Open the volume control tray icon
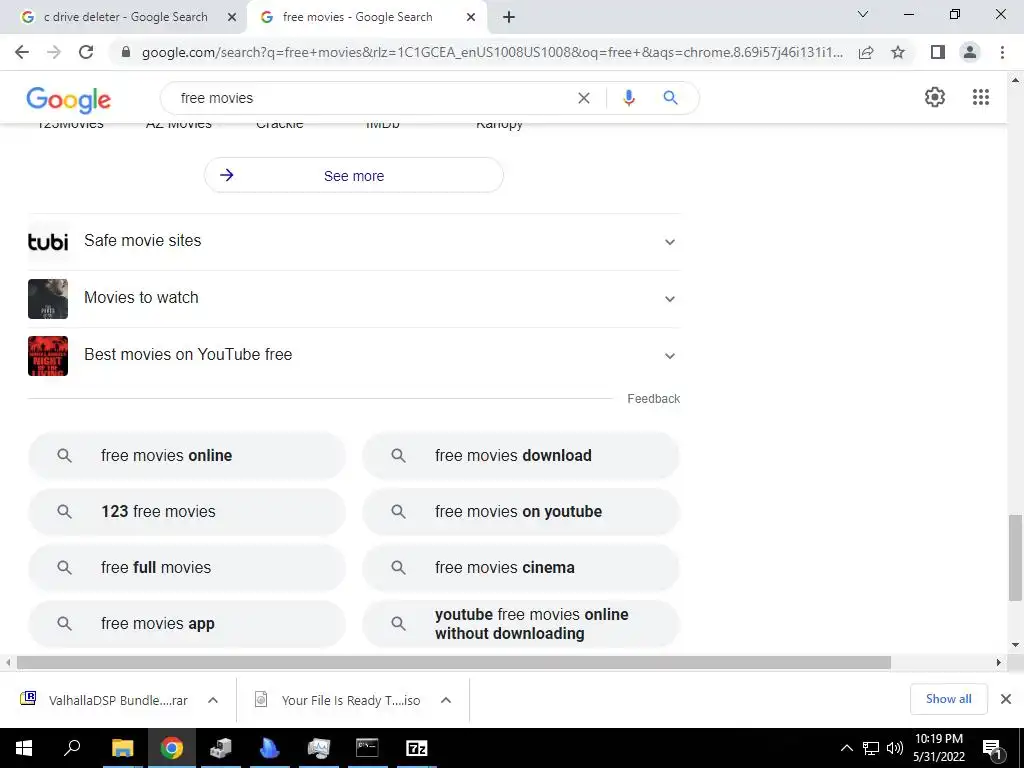This screenshot has width=1024, height=768. (x=895, y=748)
